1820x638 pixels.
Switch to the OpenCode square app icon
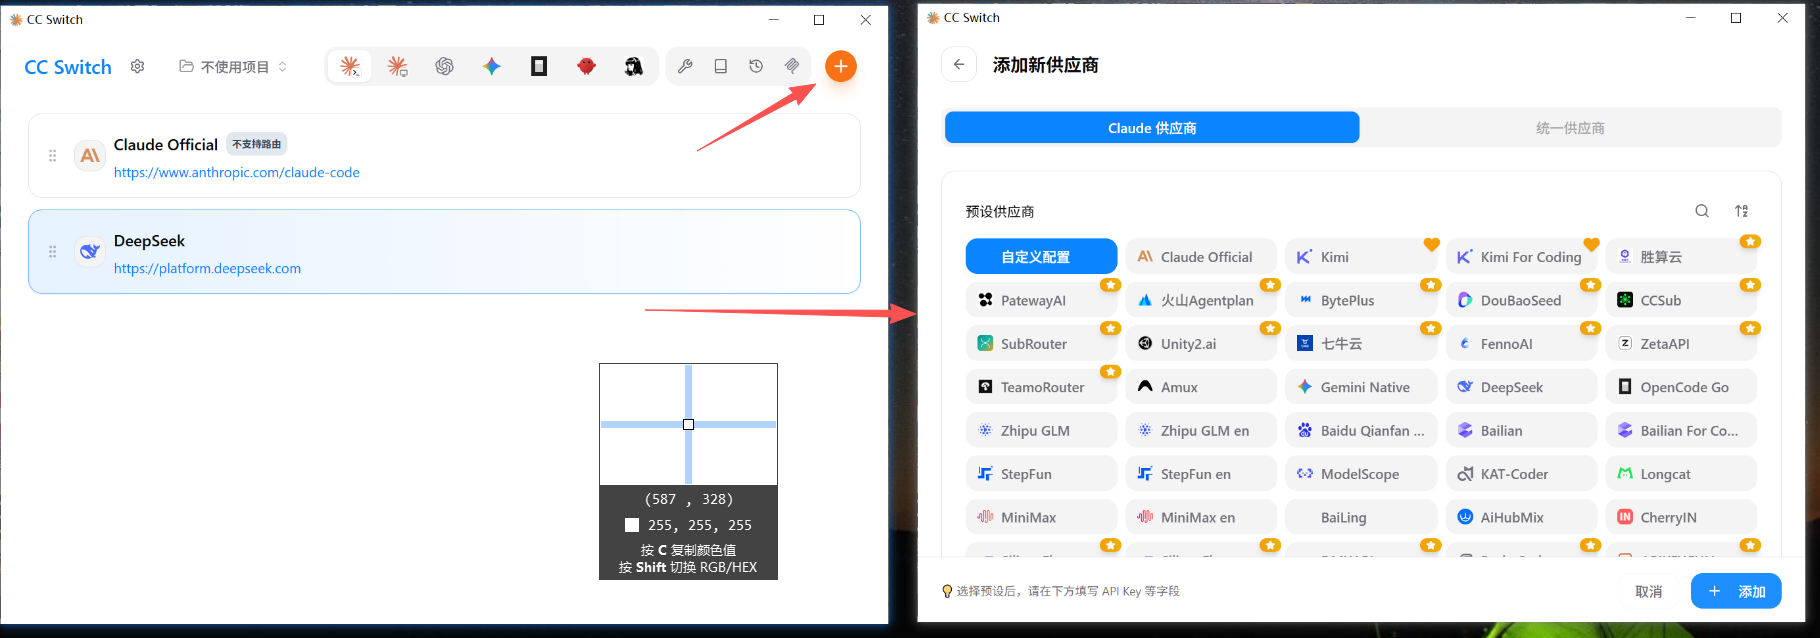pos(539,66)
